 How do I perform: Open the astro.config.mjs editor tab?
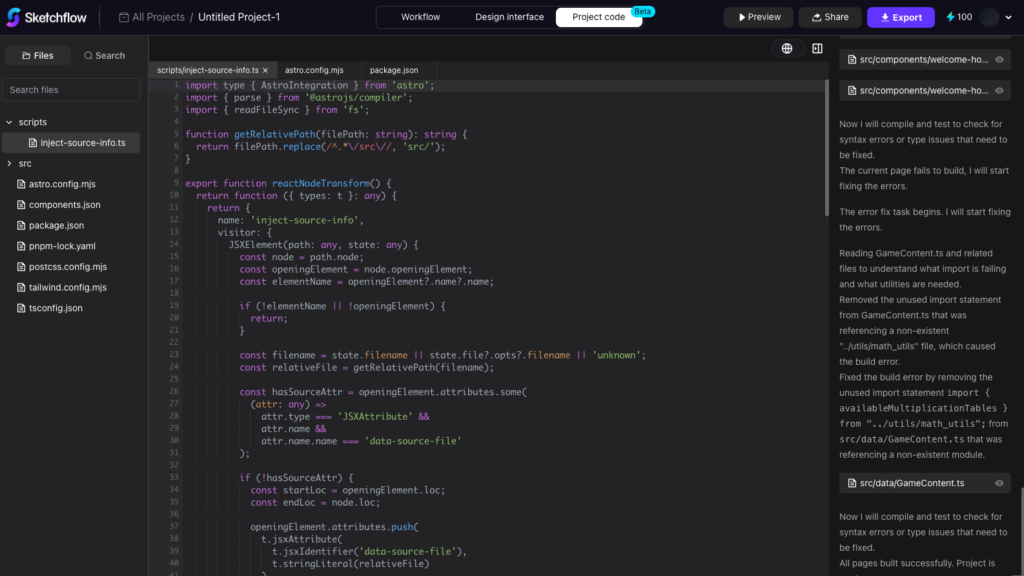click(314, 71)
